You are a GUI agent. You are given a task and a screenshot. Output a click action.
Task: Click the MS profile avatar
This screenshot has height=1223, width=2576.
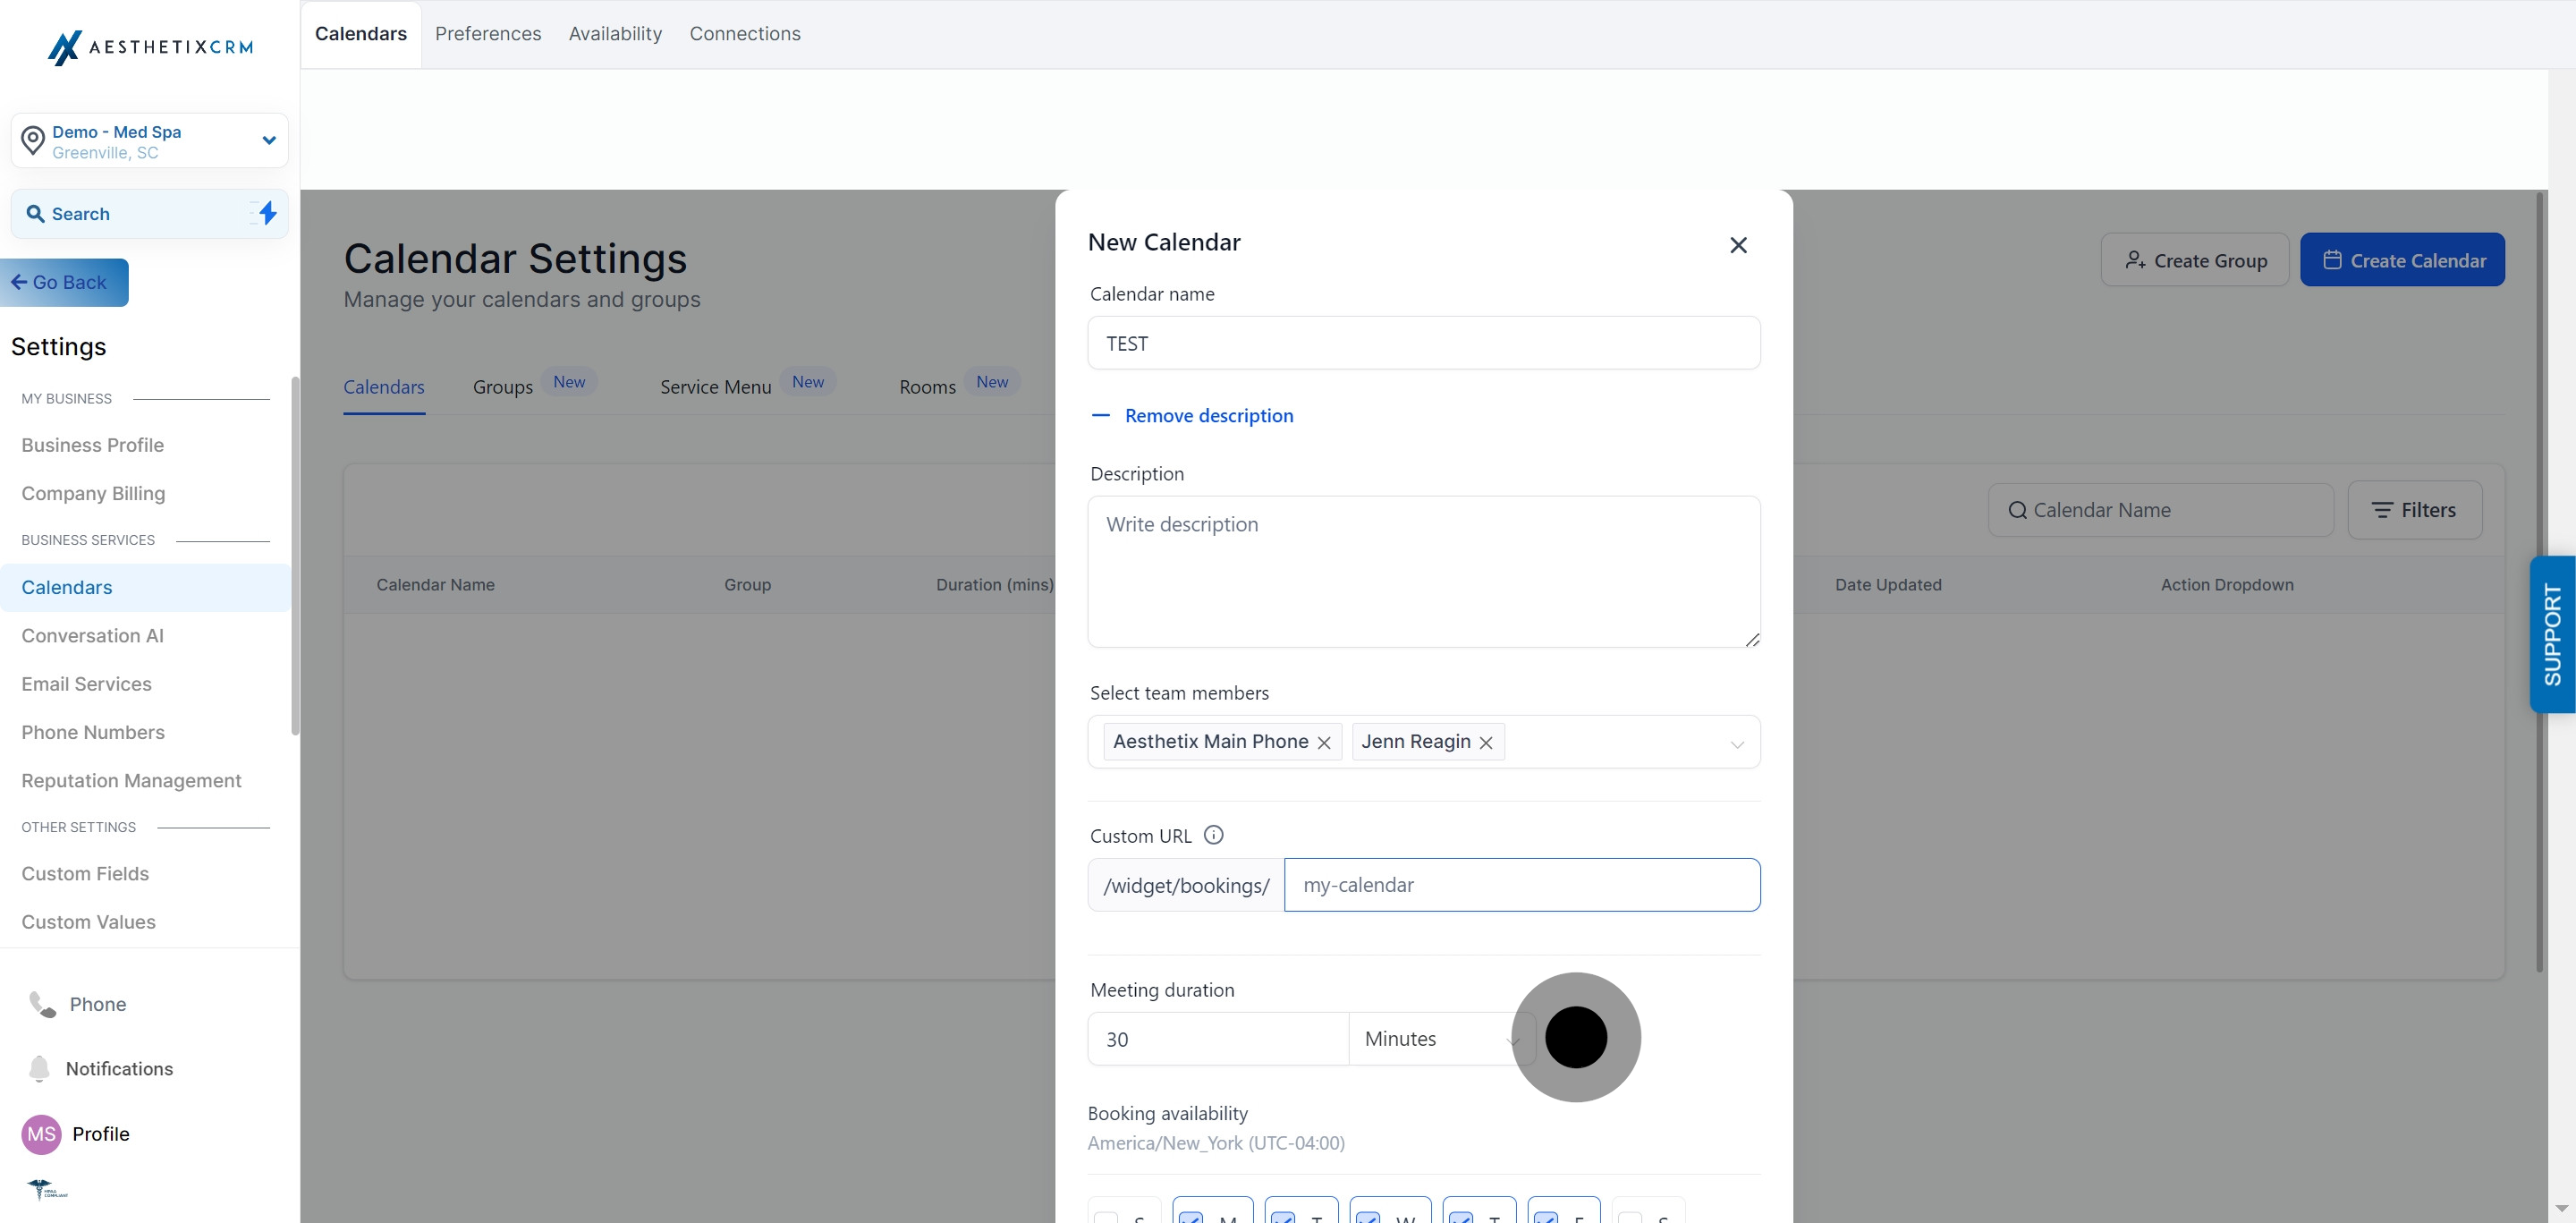click(41, 1133)
